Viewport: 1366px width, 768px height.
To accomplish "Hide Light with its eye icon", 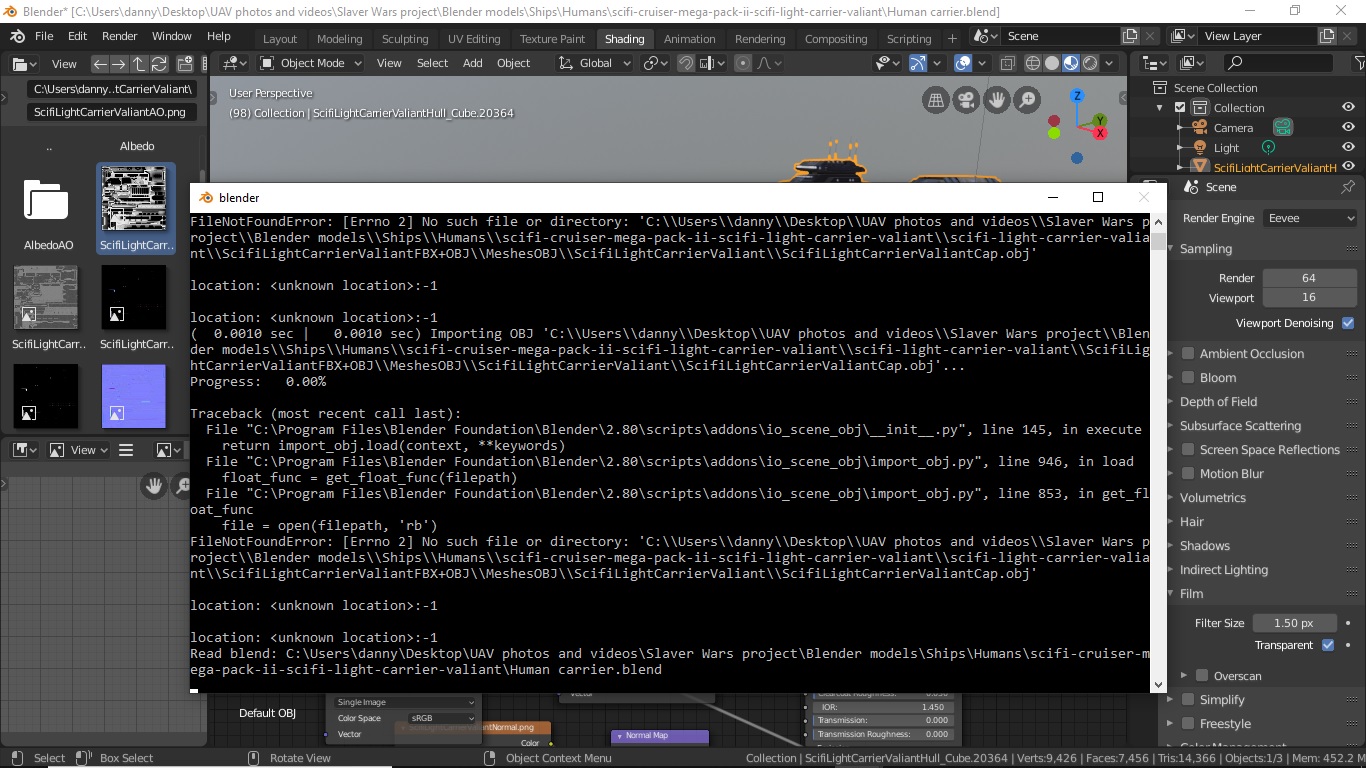I will pos(1348,147).
